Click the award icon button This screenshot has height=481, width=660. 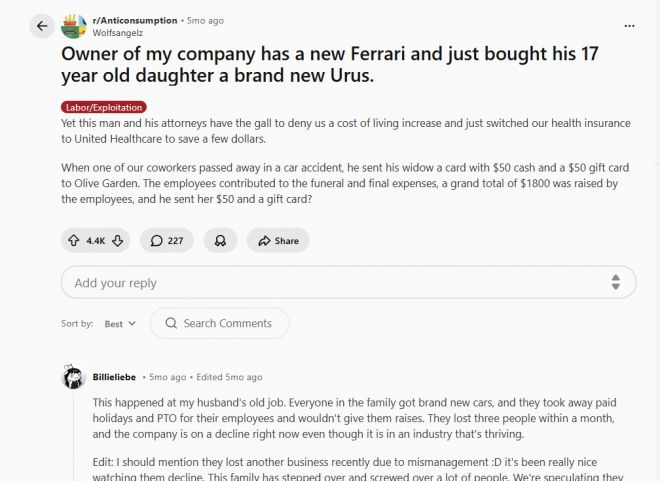click(x=219, y=240)
